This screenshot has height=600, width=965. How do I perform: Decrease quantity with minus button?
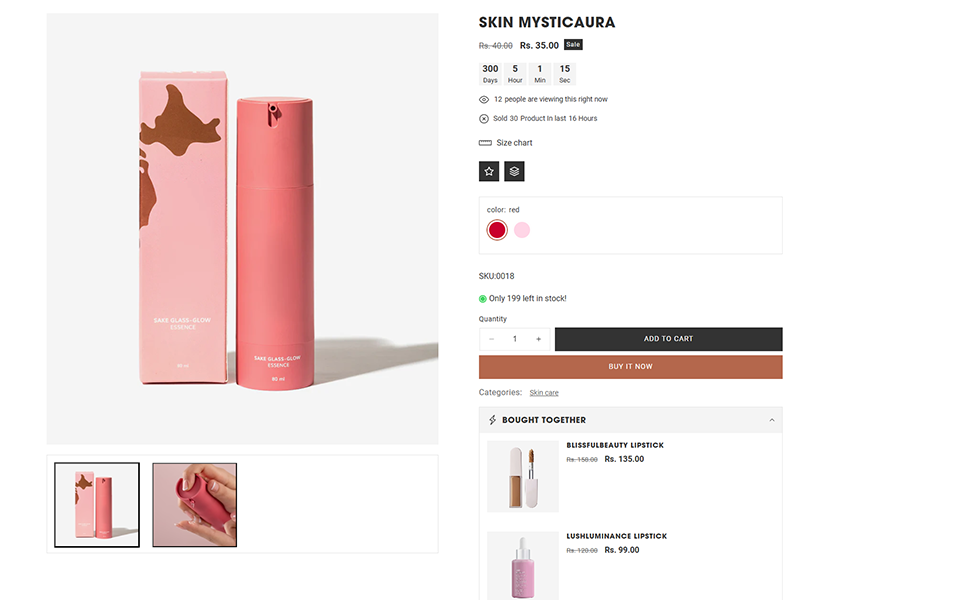(x=491, y=339)
